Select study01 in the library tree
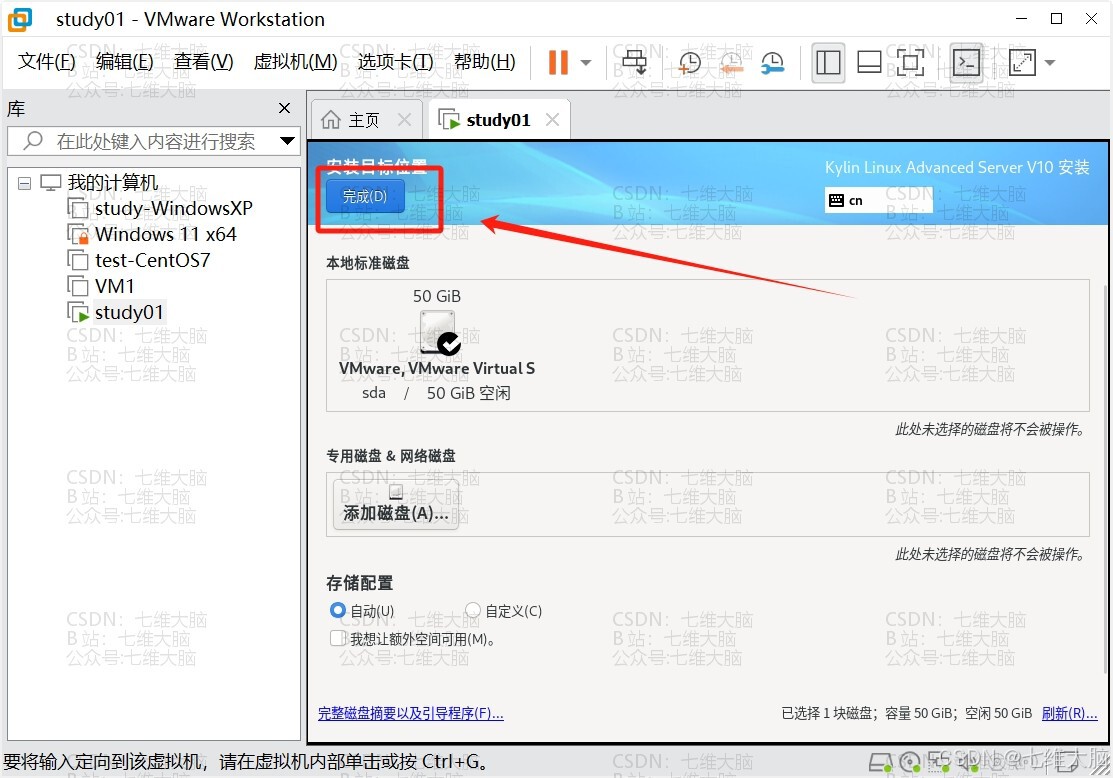This screenshot has height=778, width=1113. (x=128, y=312)
